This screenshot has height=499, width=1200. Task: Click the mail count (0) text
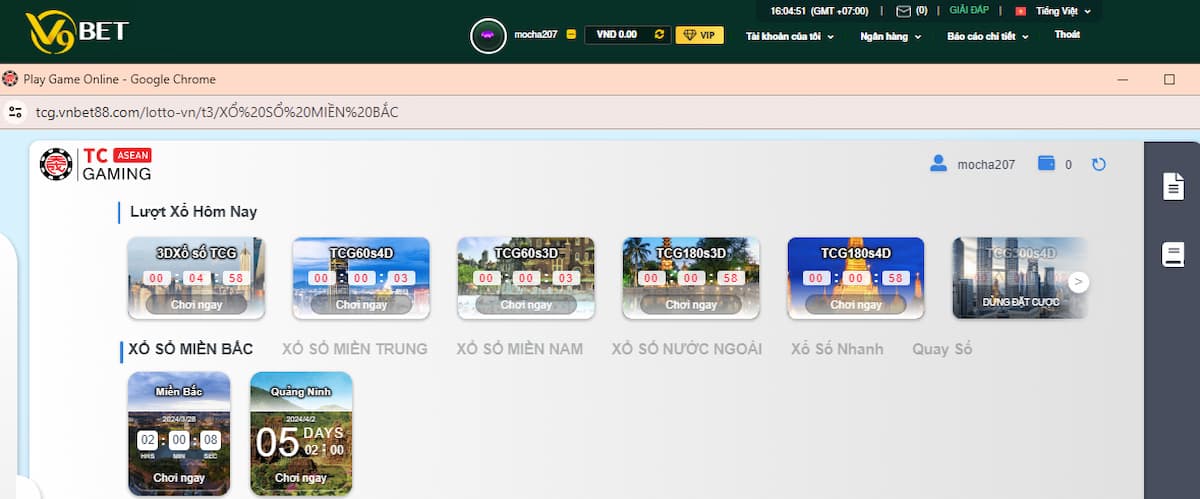pyautogui.click(x=921, y=11)
